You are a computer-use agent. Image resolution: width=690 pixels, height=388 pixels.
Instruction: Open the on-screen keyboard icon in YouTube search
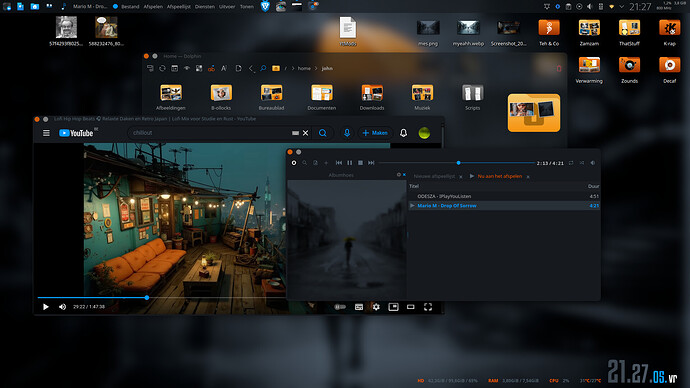pos(295,133)
